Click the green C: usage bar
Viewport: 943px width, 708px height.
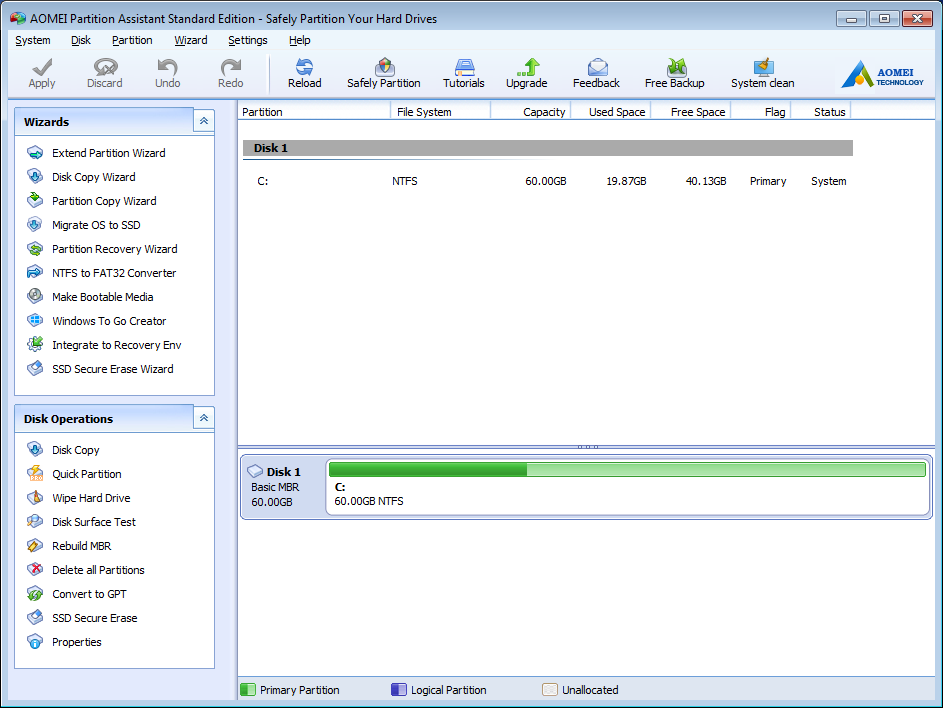(627, 469)
